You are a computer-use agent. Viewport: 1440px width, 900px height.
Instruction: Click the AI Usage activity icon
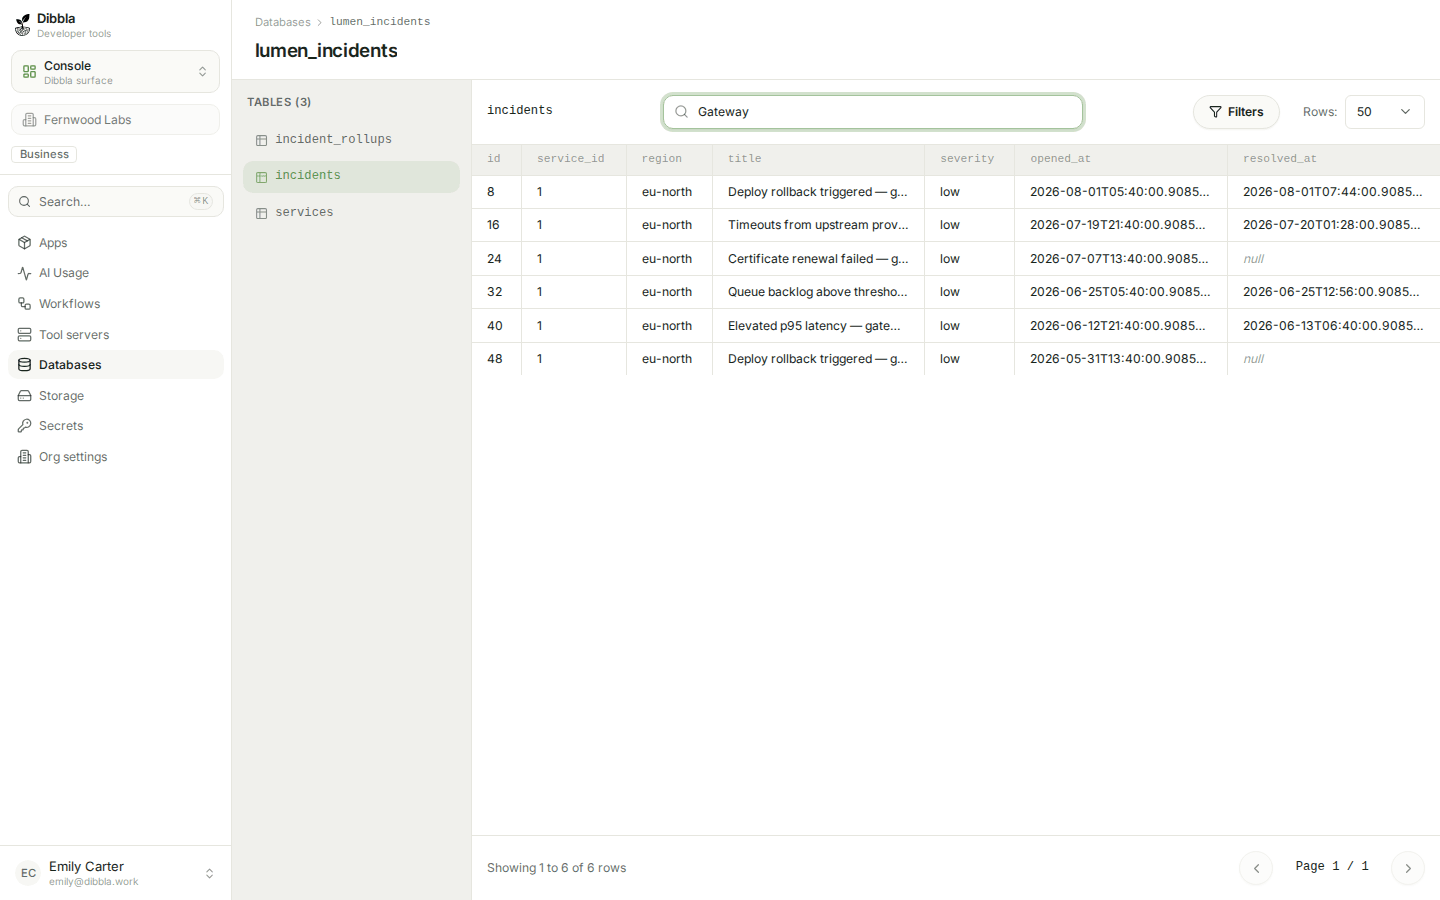(x=25, y=273)
